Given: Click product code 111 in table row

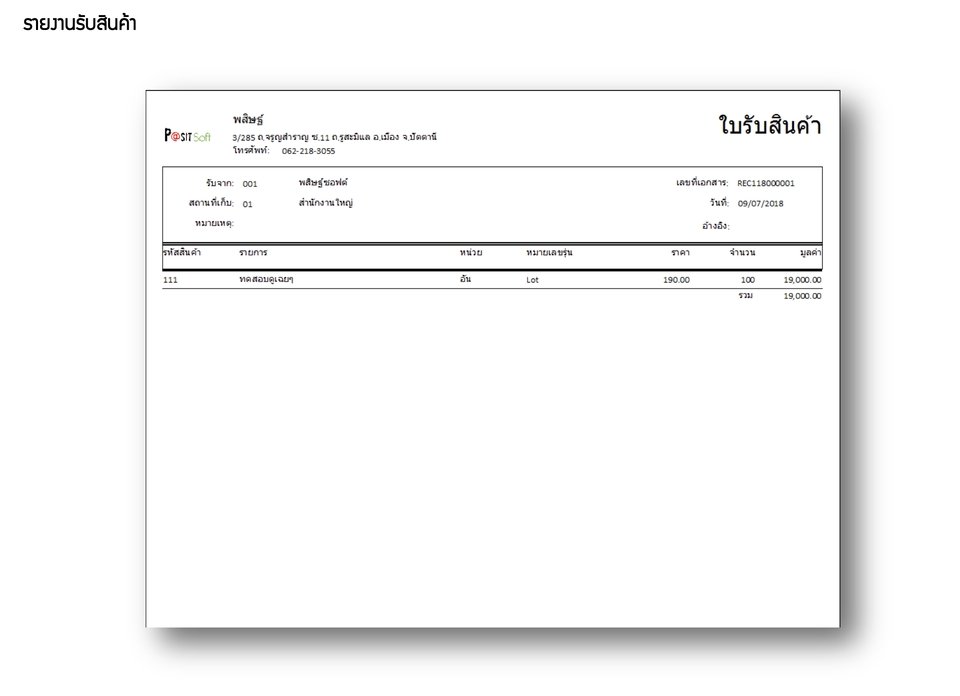Looking at the screenshot, I should click(x=170, y=280).
